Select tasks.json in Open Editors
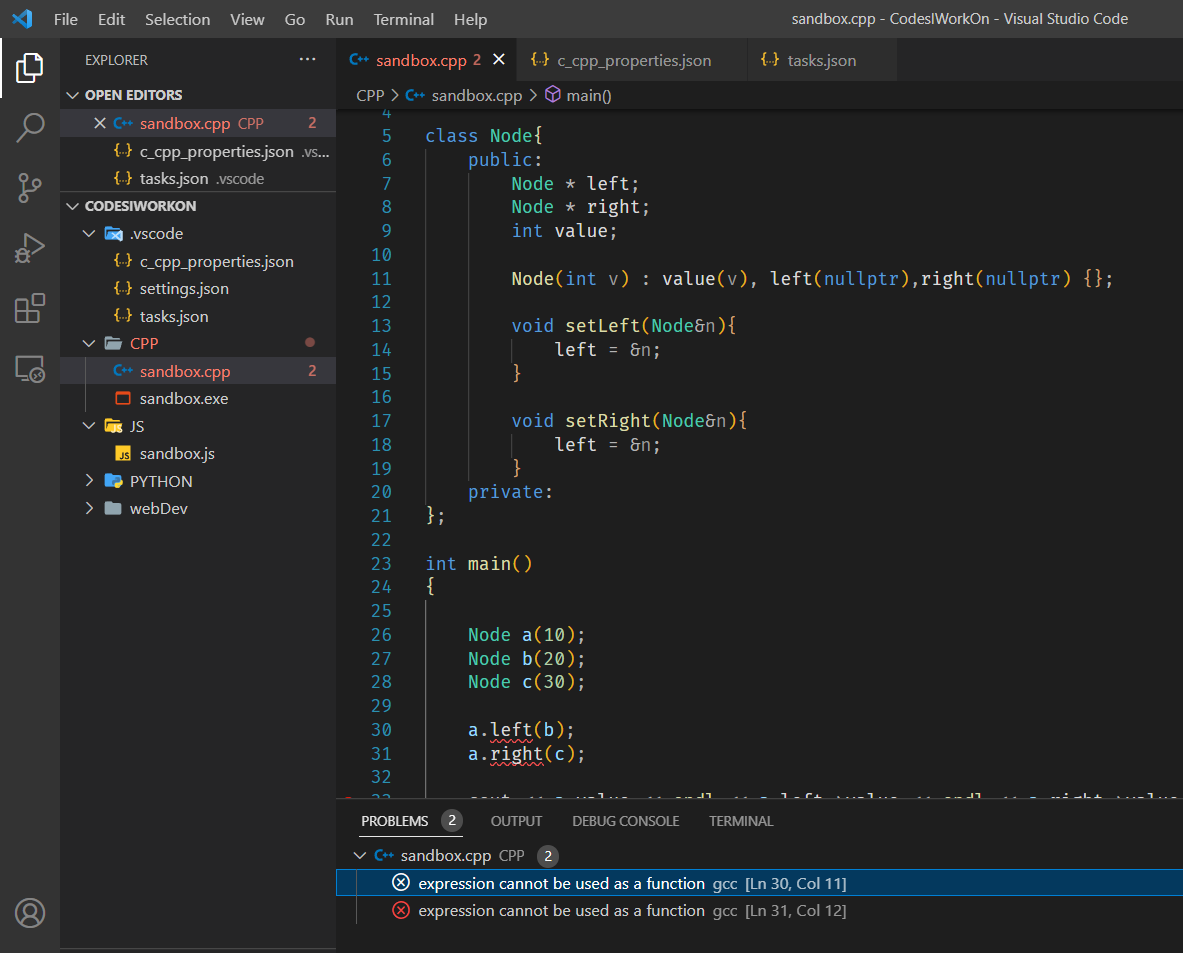The height and width of the screenshot is (953, 1183). pyautogui.click(x=198, y=179)
